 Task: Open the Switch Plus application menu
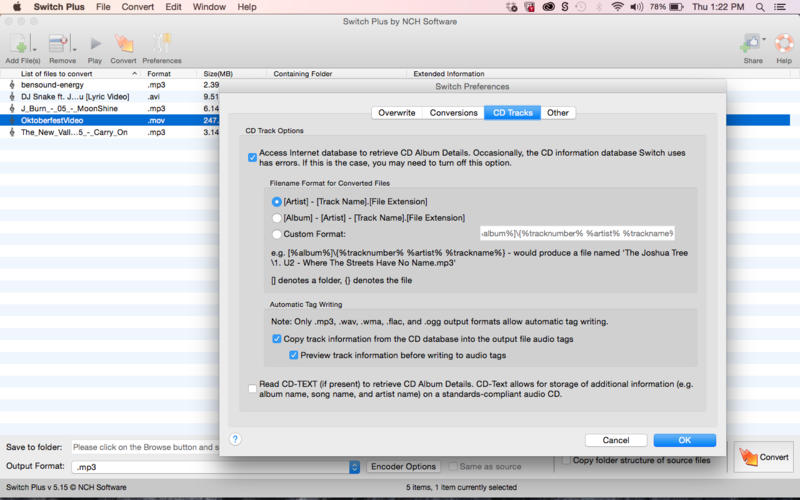coord(59,7)
